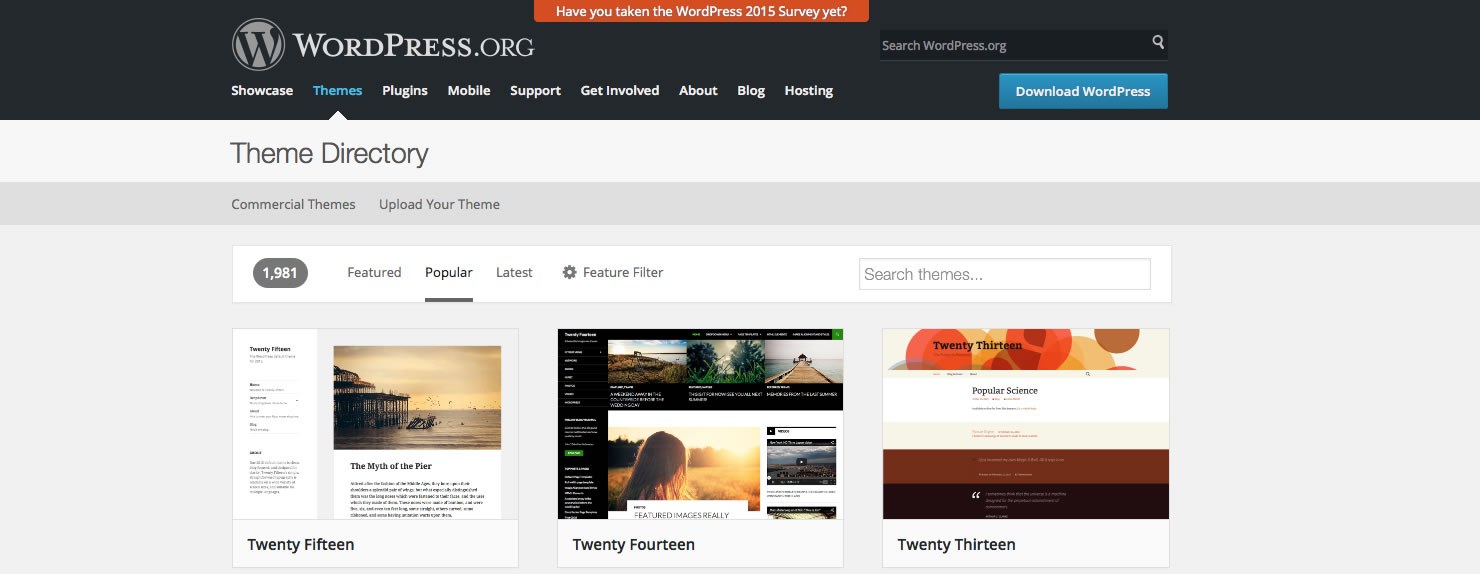Open the Twenty Fifteen theme thumbnail
The width and height of the screenshot is (1480, 574).
pos(375,424)
